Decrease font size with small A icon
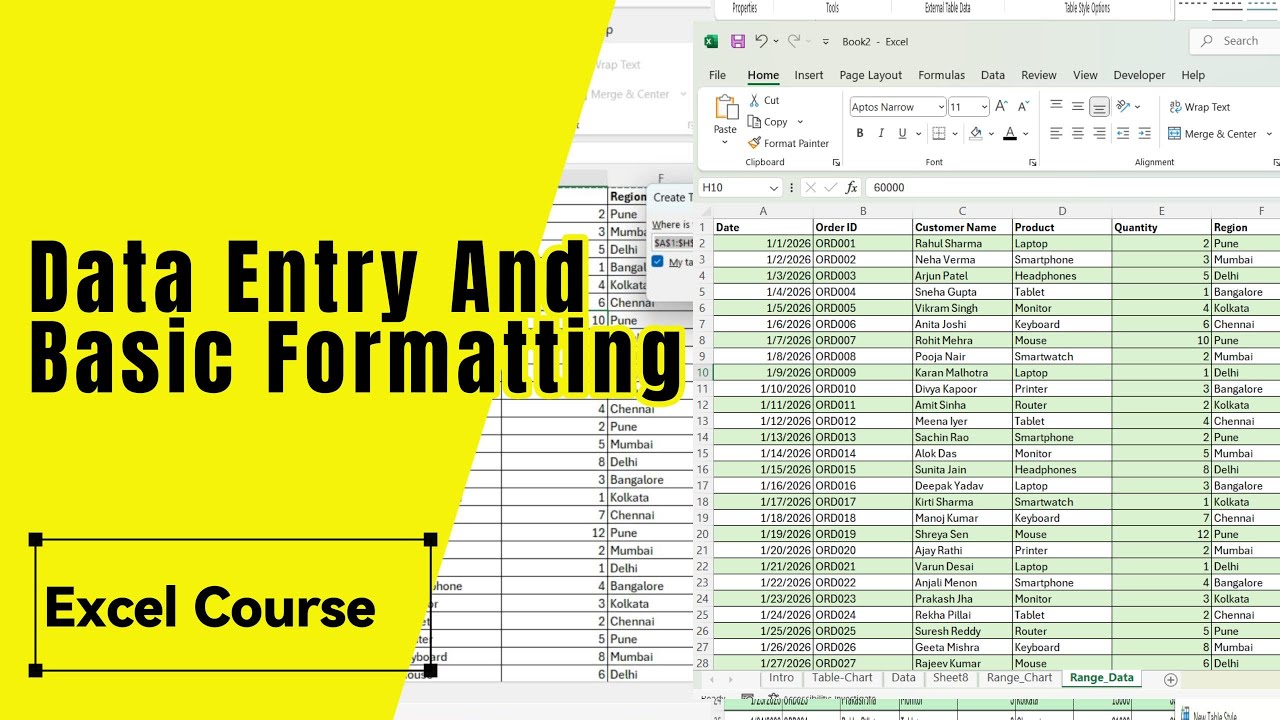 point(1023,106)
